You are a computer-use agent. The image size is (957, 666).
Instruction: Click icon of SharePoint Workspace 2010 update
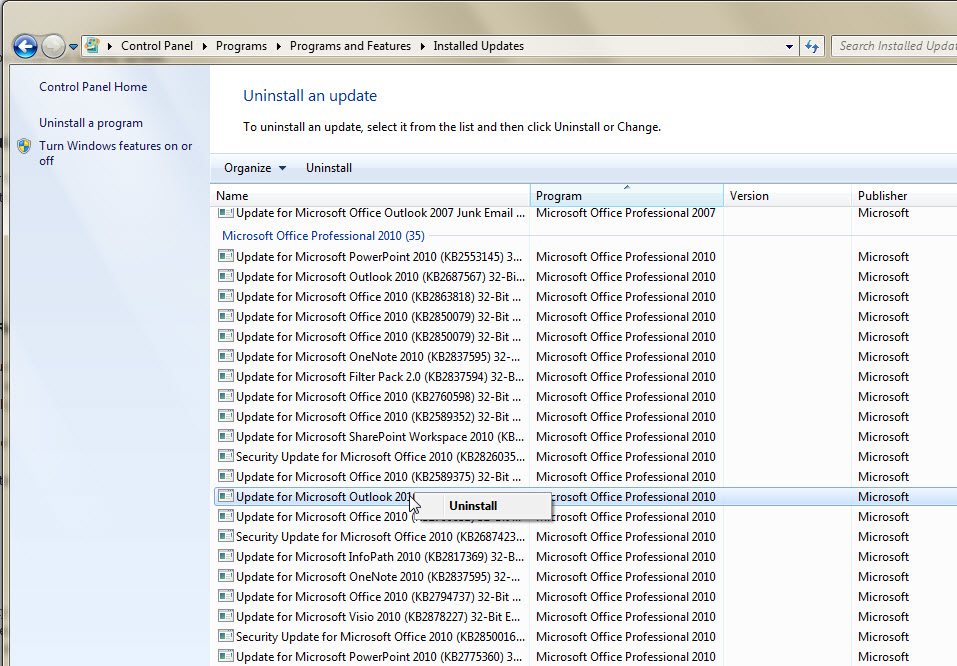point(226,437)
